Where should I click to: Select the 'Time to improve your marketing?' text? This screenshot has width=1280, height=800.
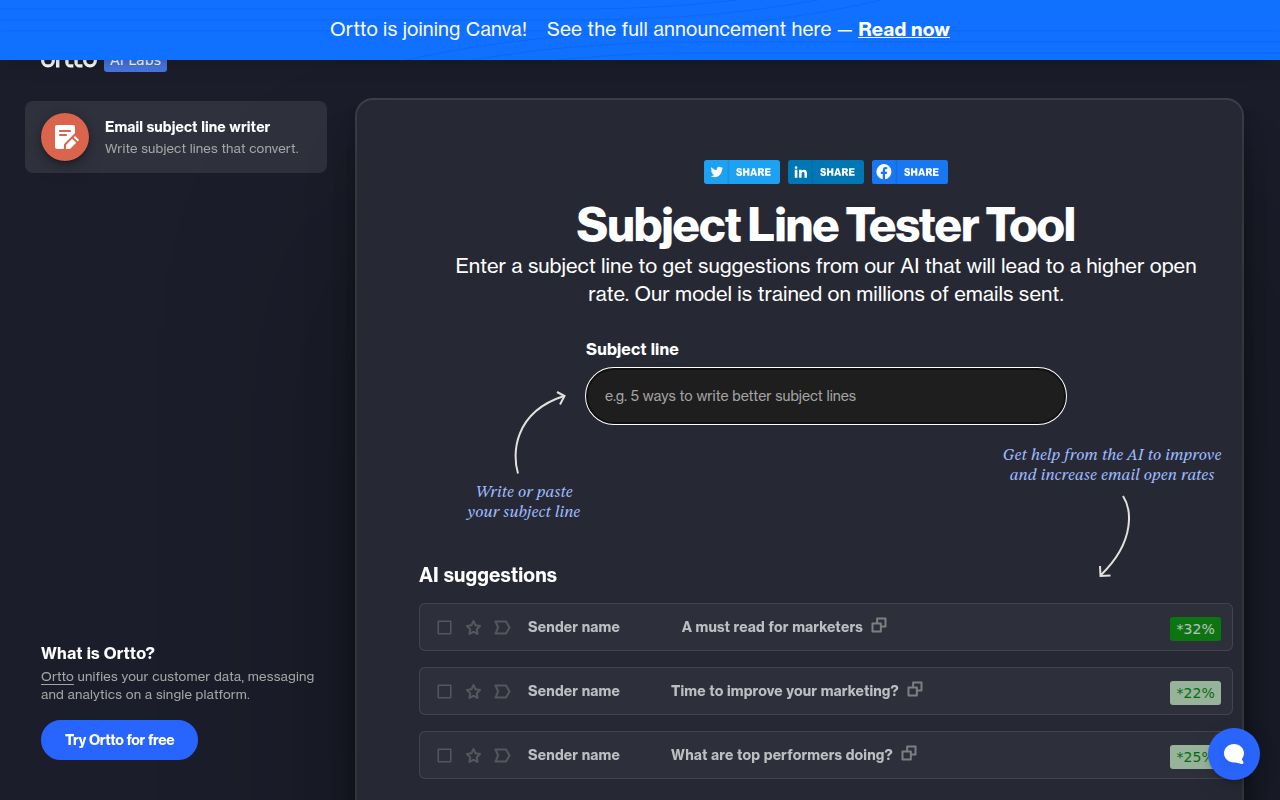click(x=785, y=691)
